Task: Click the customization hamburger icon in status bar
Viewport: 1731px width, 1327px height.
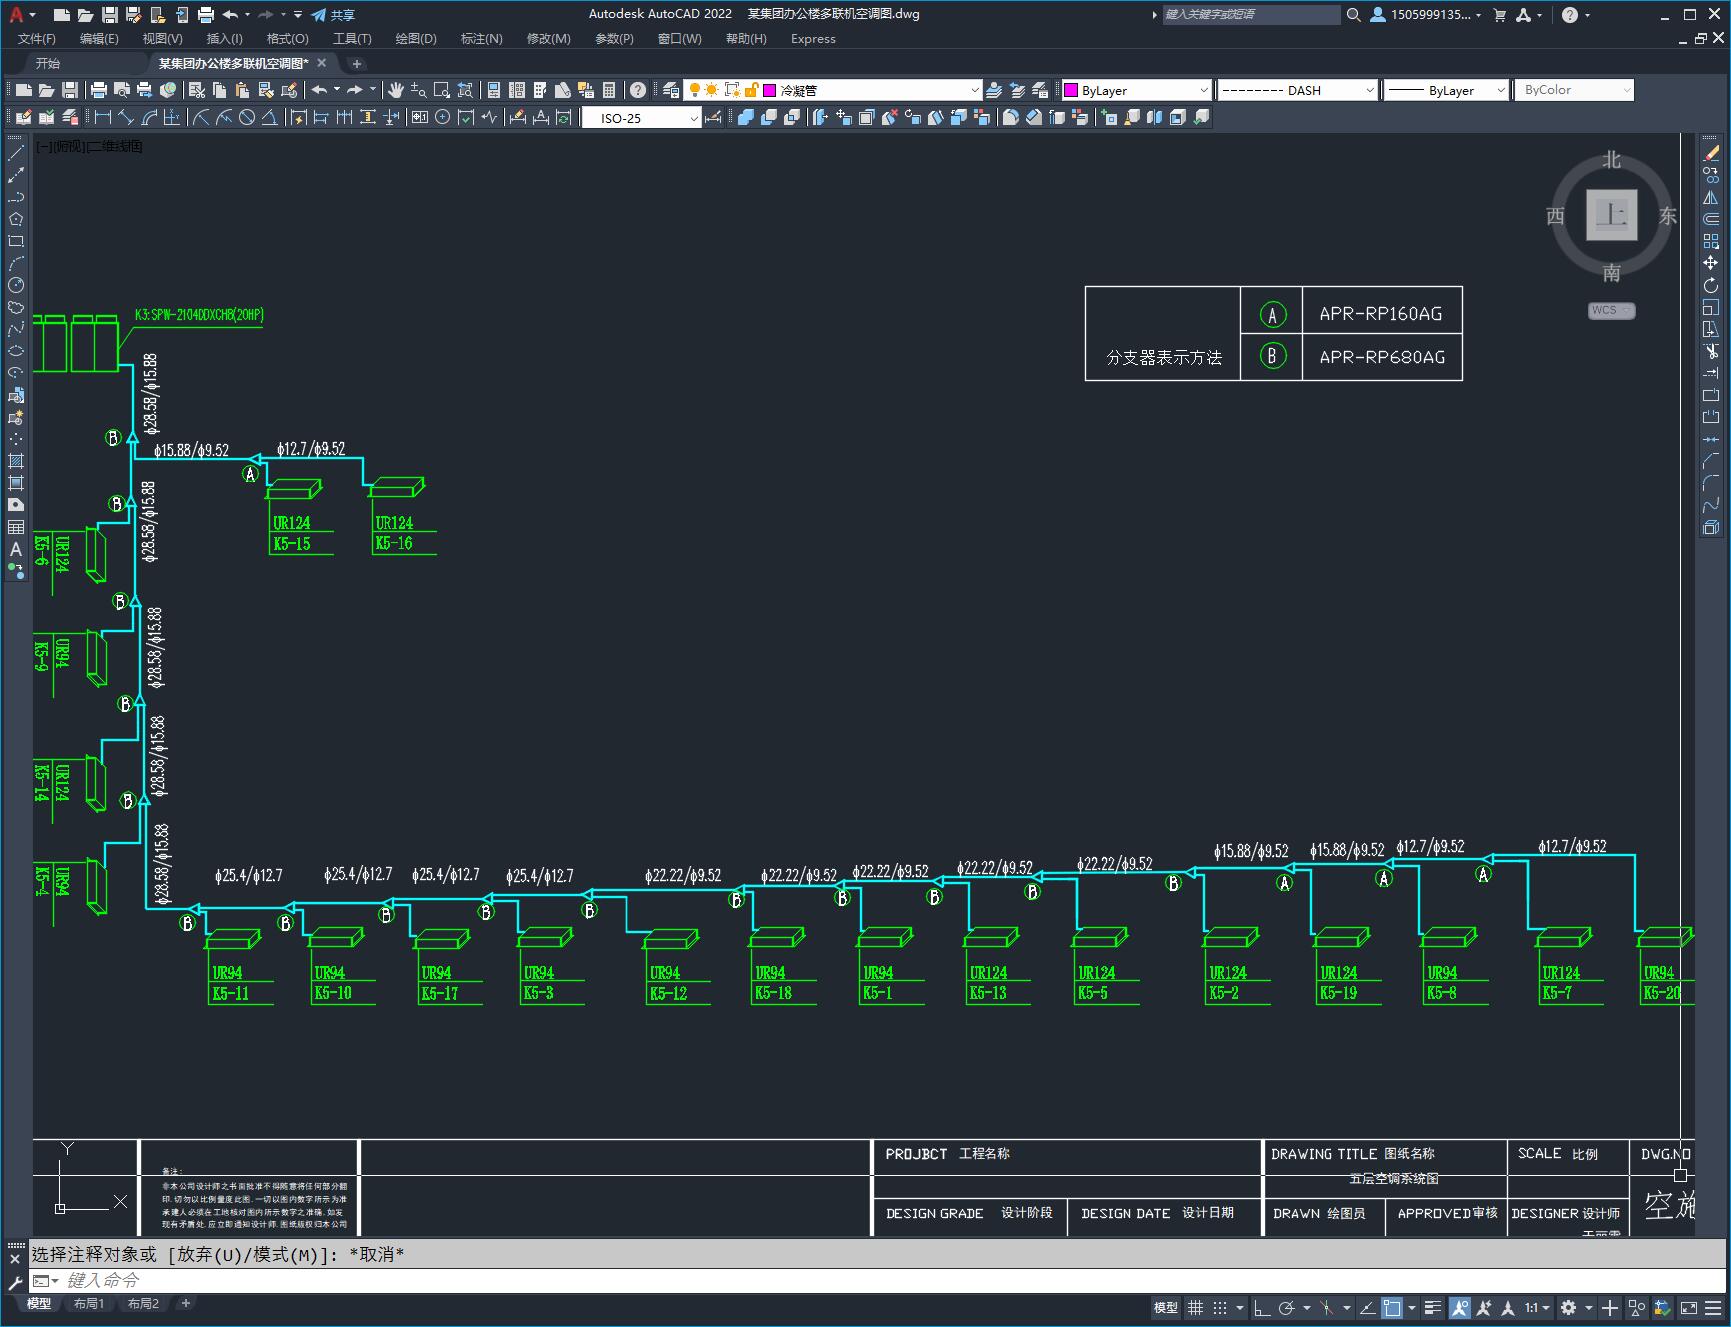Action: point(1713,1307)
